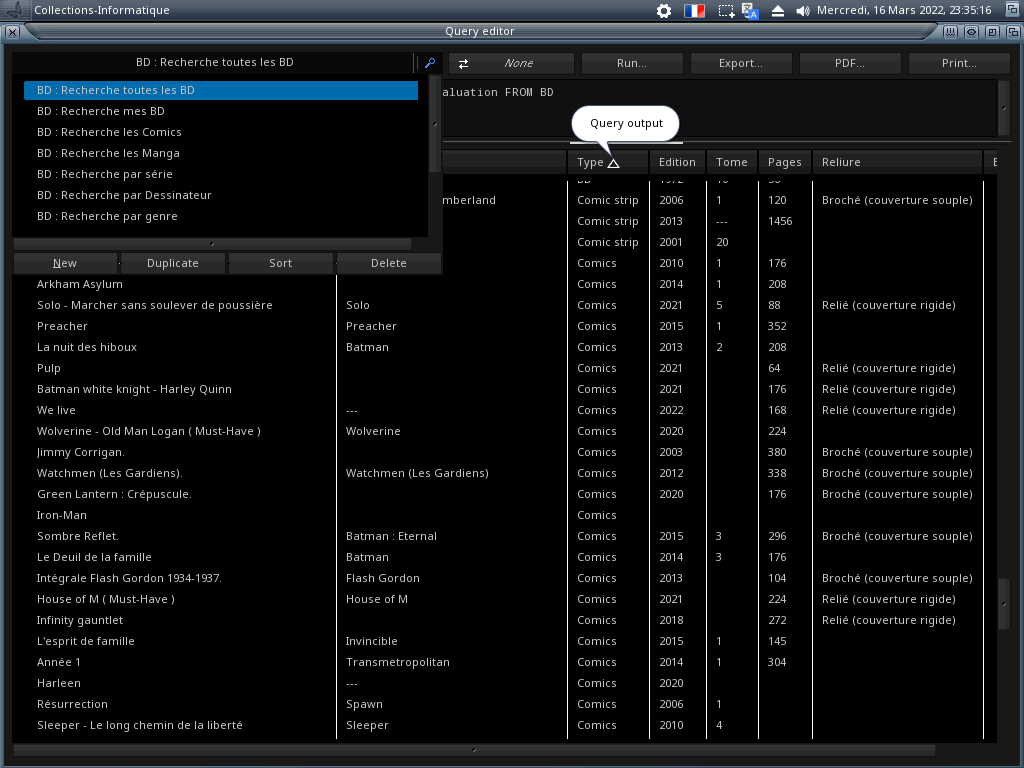Click the Type column sort arrow
Screen dimensions: 1024x768
tap(613, 163)
